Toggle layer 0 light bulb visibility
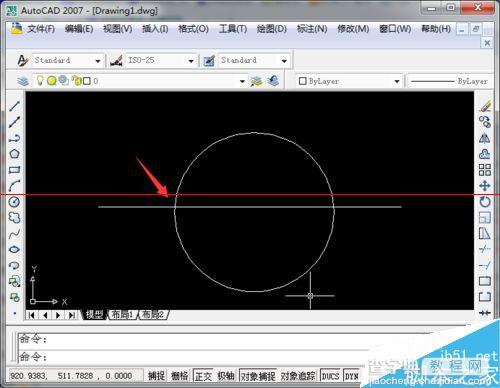 coord(40,80)
